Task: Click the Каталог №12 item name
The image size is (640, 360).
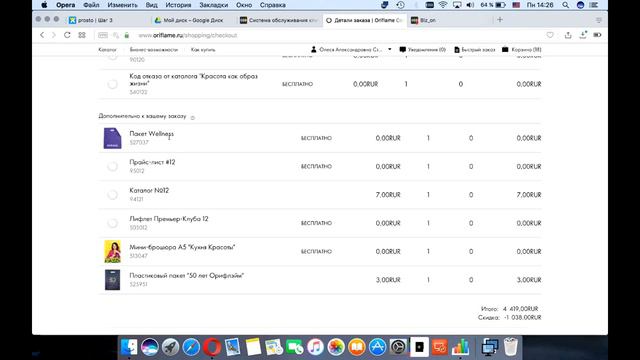Action: pos(149,190)
